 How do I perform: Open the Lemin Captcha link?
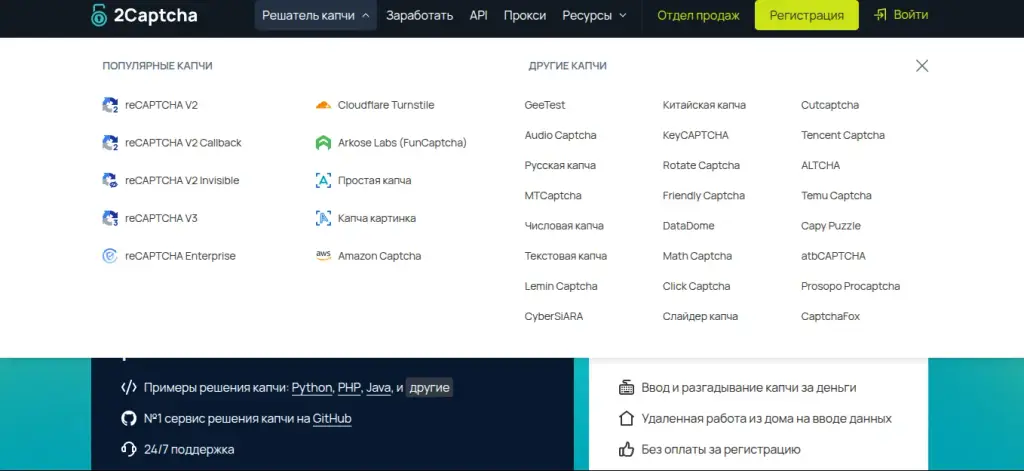pyautogui.click(x=561, y=286)
